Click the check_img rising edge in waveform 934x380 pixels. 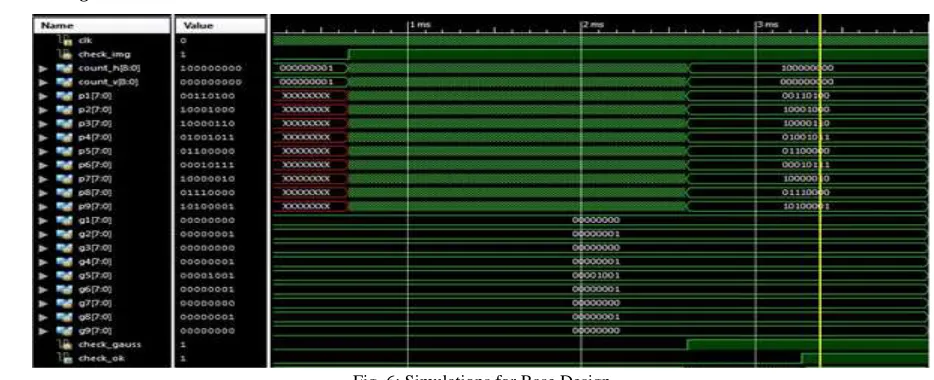pyautogui.click(x=348, y=54)
